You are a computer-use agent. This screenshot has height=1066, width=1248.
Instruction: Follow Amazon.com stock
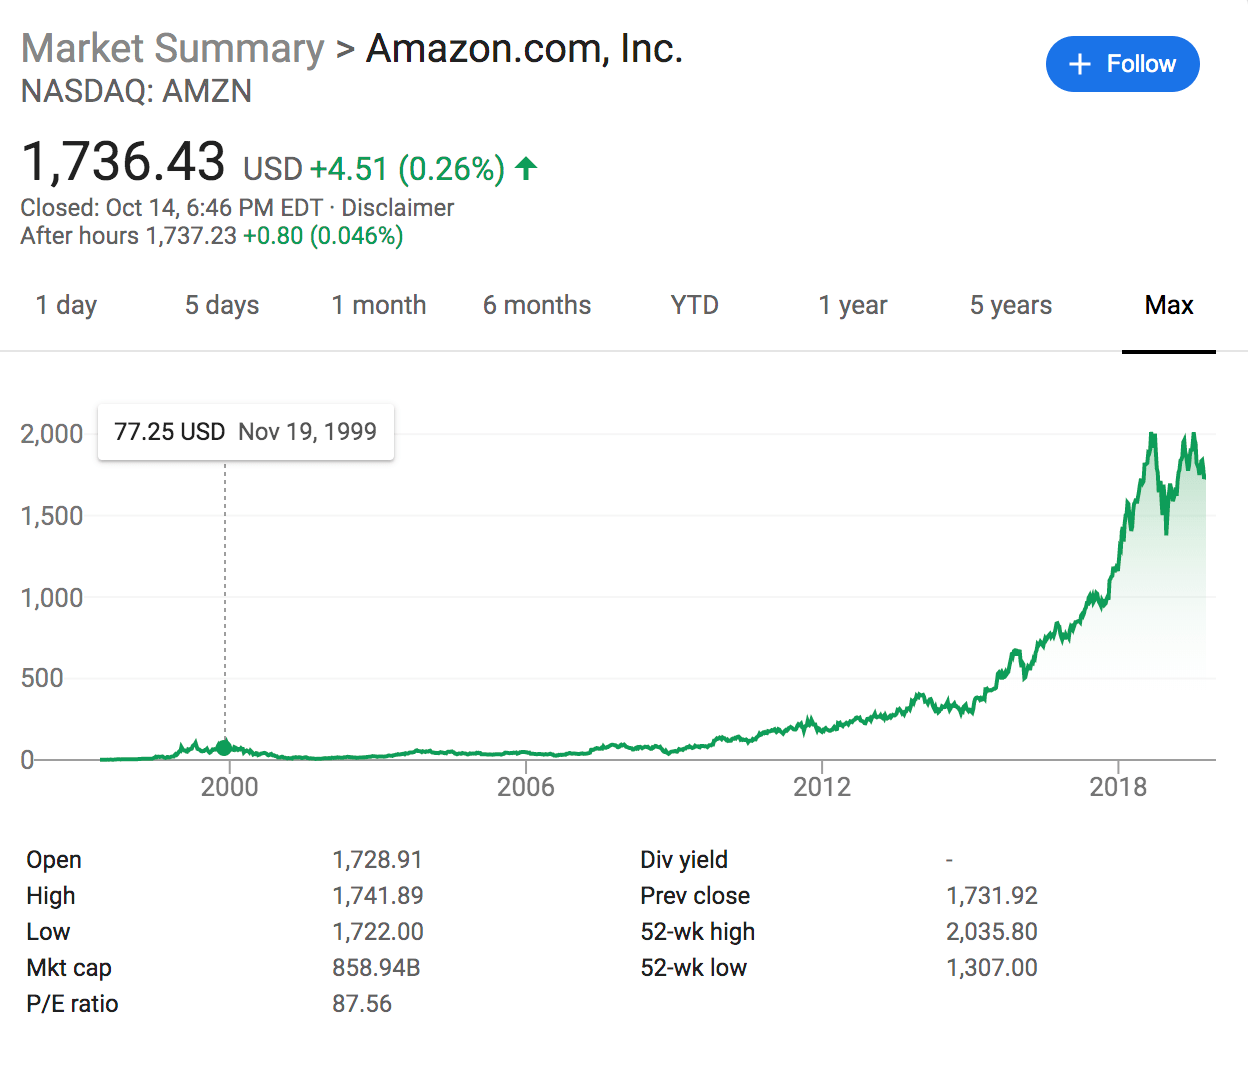coord(1123,64)
